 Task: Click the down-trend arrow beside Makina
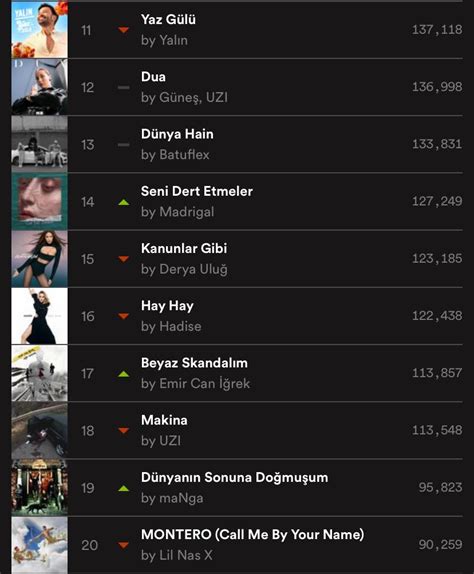(x=124, y=431)
